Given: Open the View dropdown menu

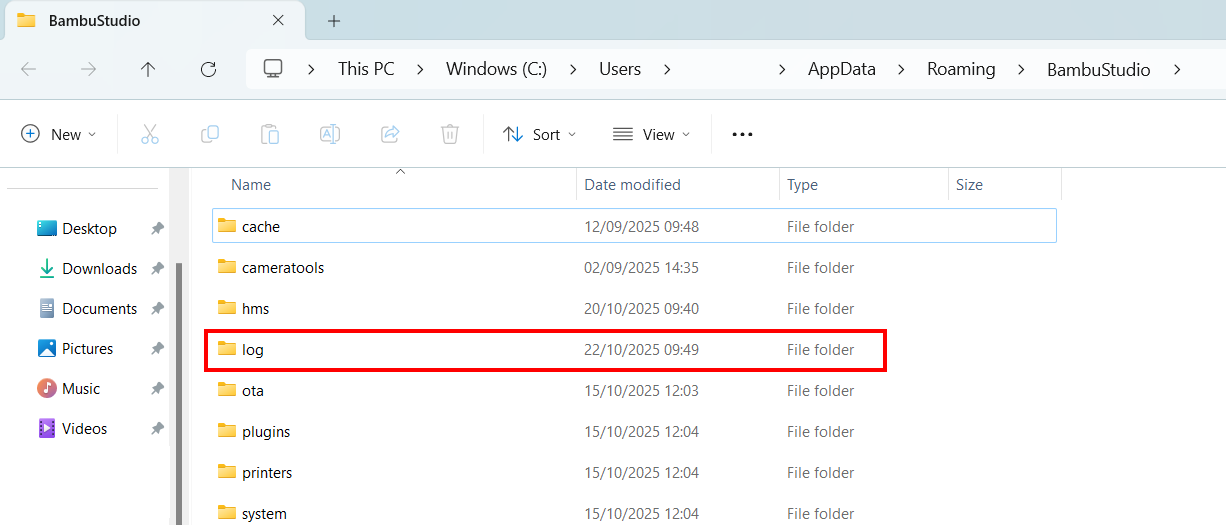Looking at the screenshot, I should click(x=651, y=134).
